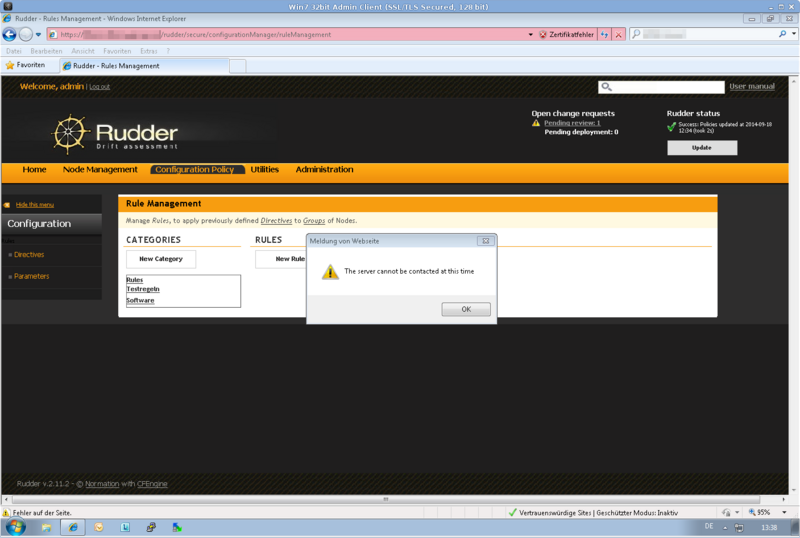The height and width of the screenshot is (538, 800).
Task: Select the Testregeln category tree item
Action: pyautogui.click(x=143, y=289)
